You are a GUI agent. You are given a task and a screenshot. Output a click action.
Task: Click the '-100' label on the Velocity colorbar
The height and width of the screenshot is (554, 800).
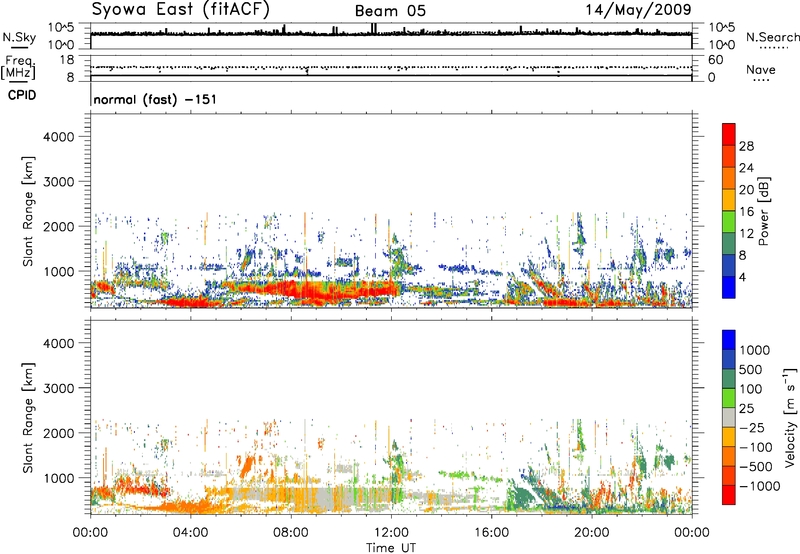[x=756, y=447]
